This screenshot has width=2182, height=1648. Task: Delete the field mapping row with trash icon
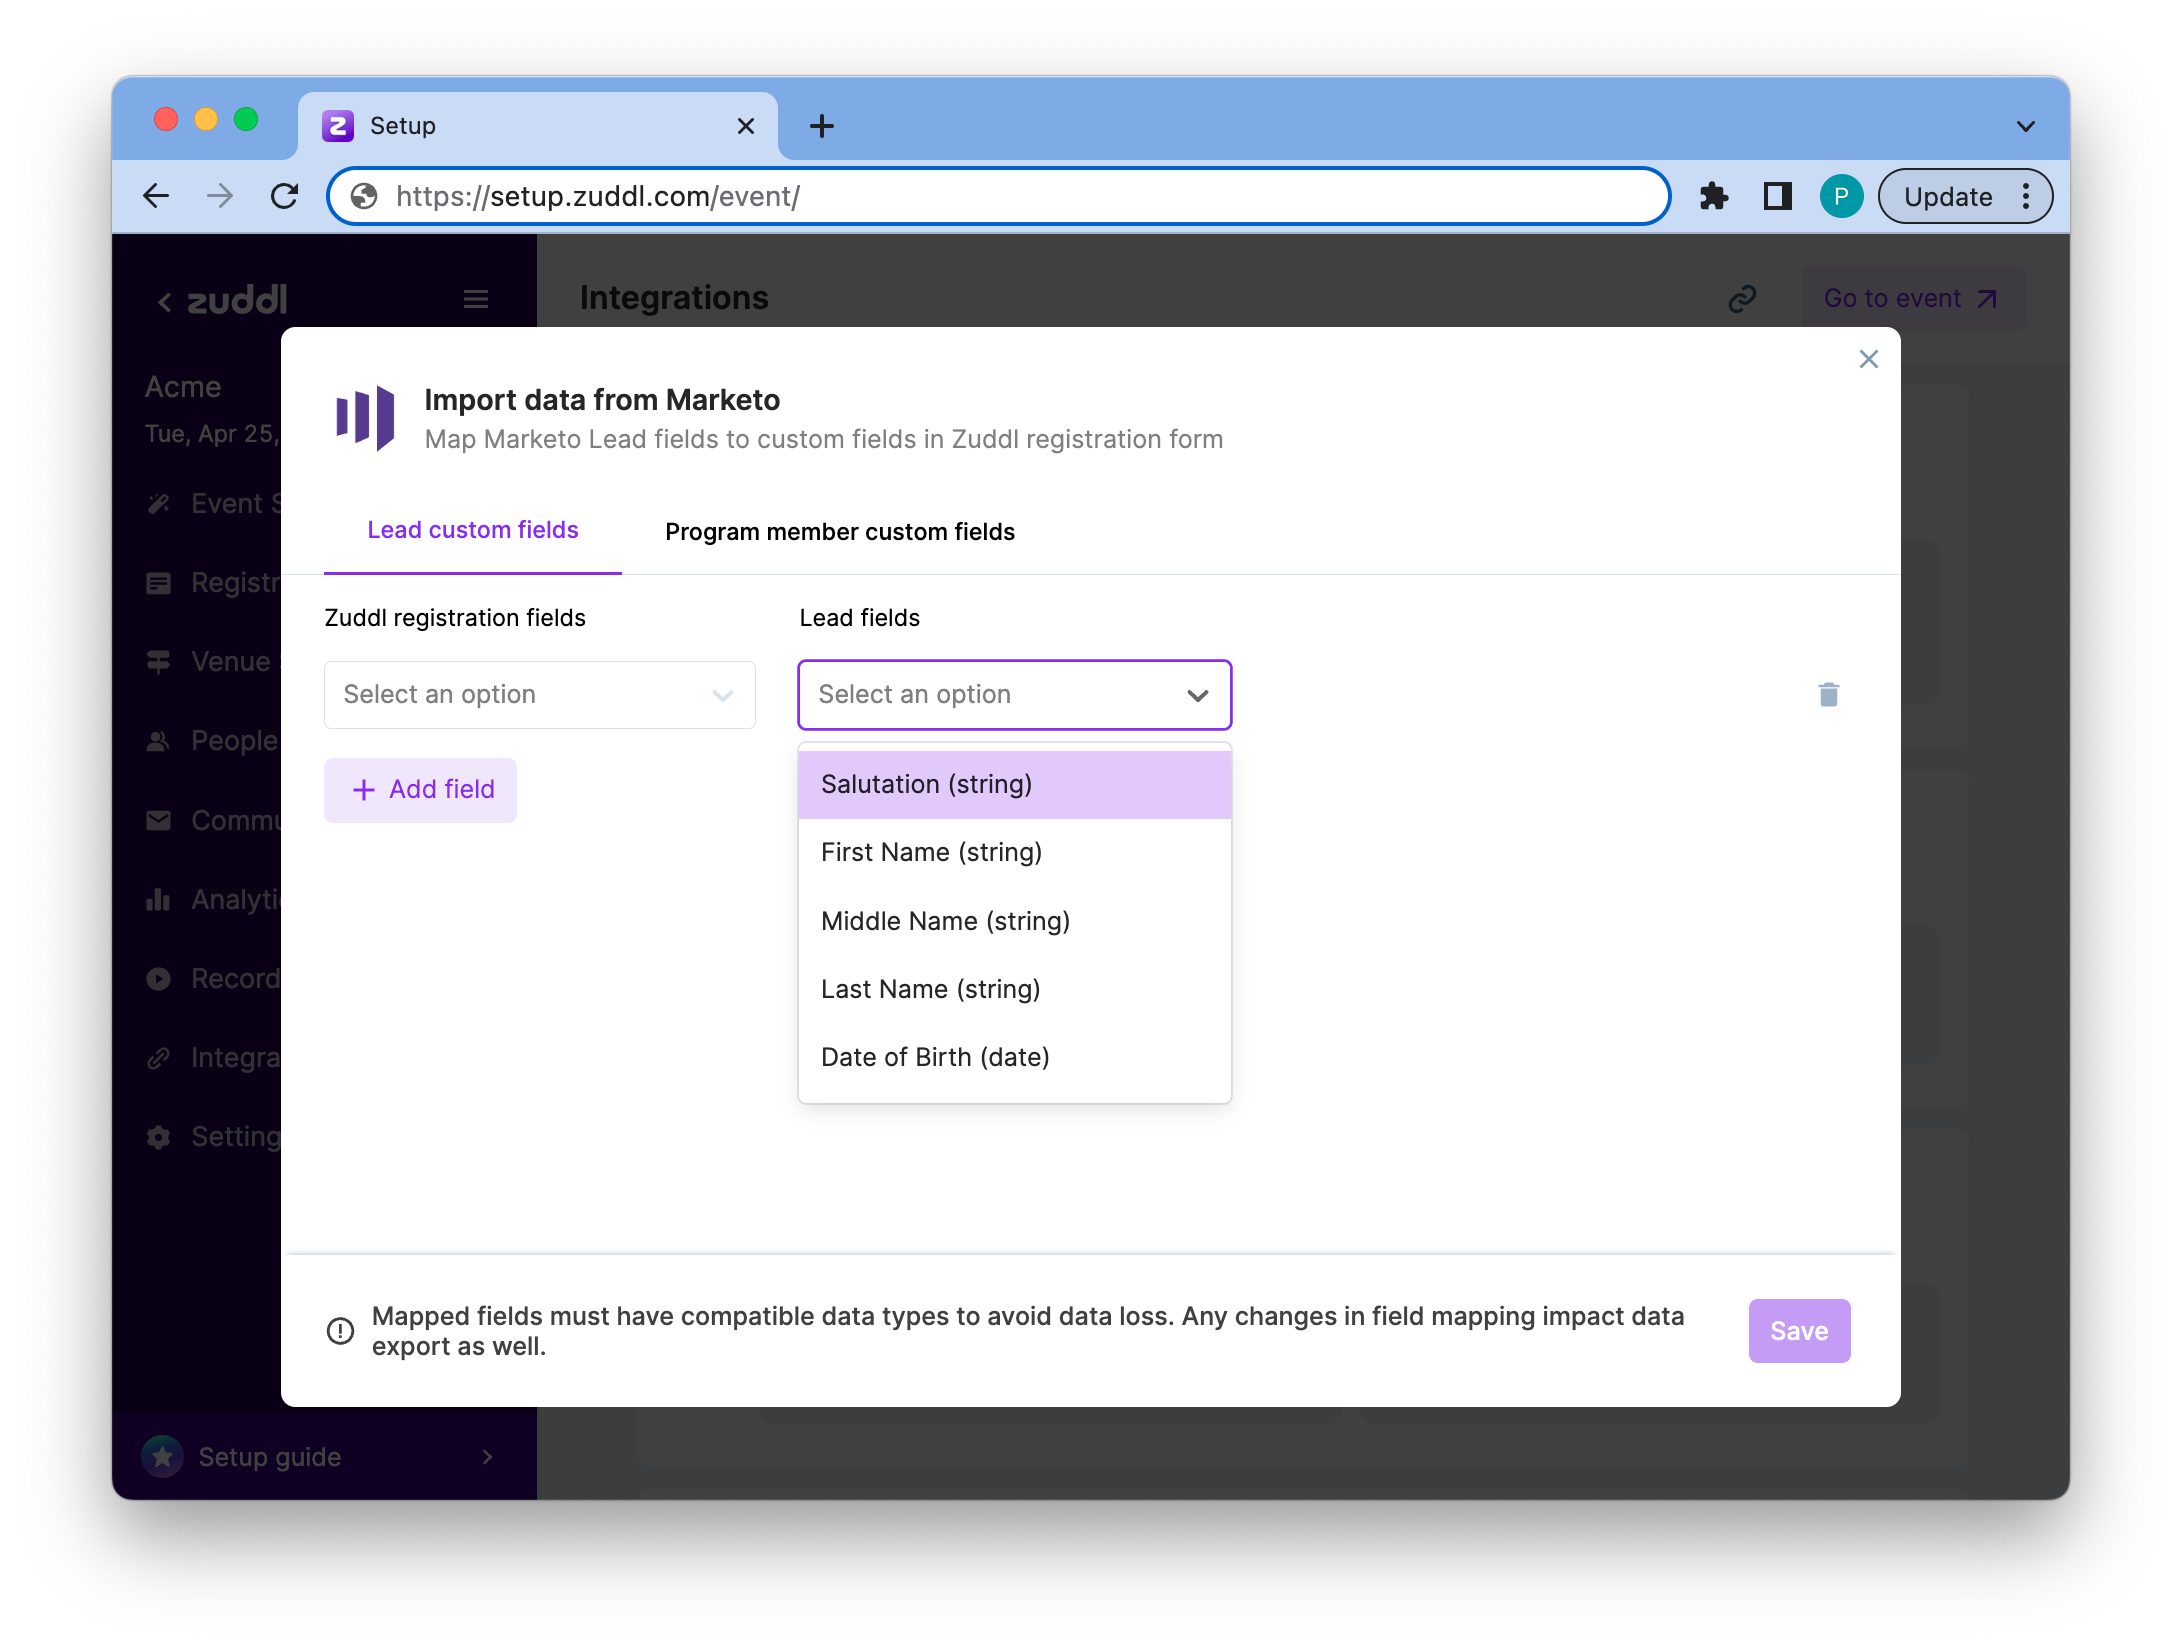[x=1827, y=694]
